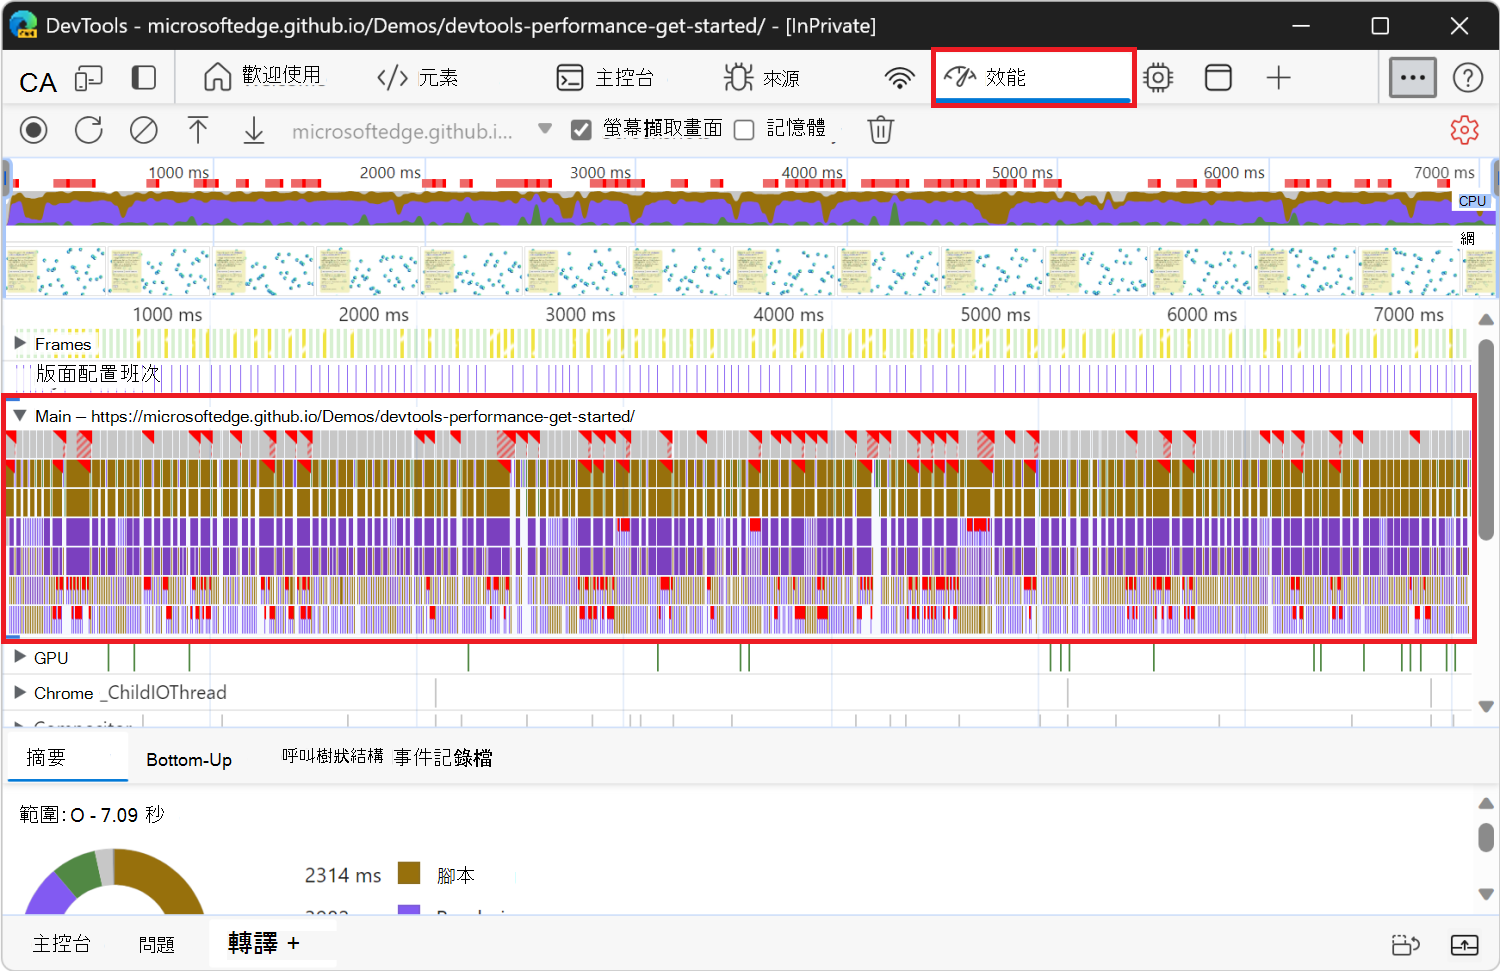Expand the Frames track
The image size is (1500, 971).
click(20, 343)
